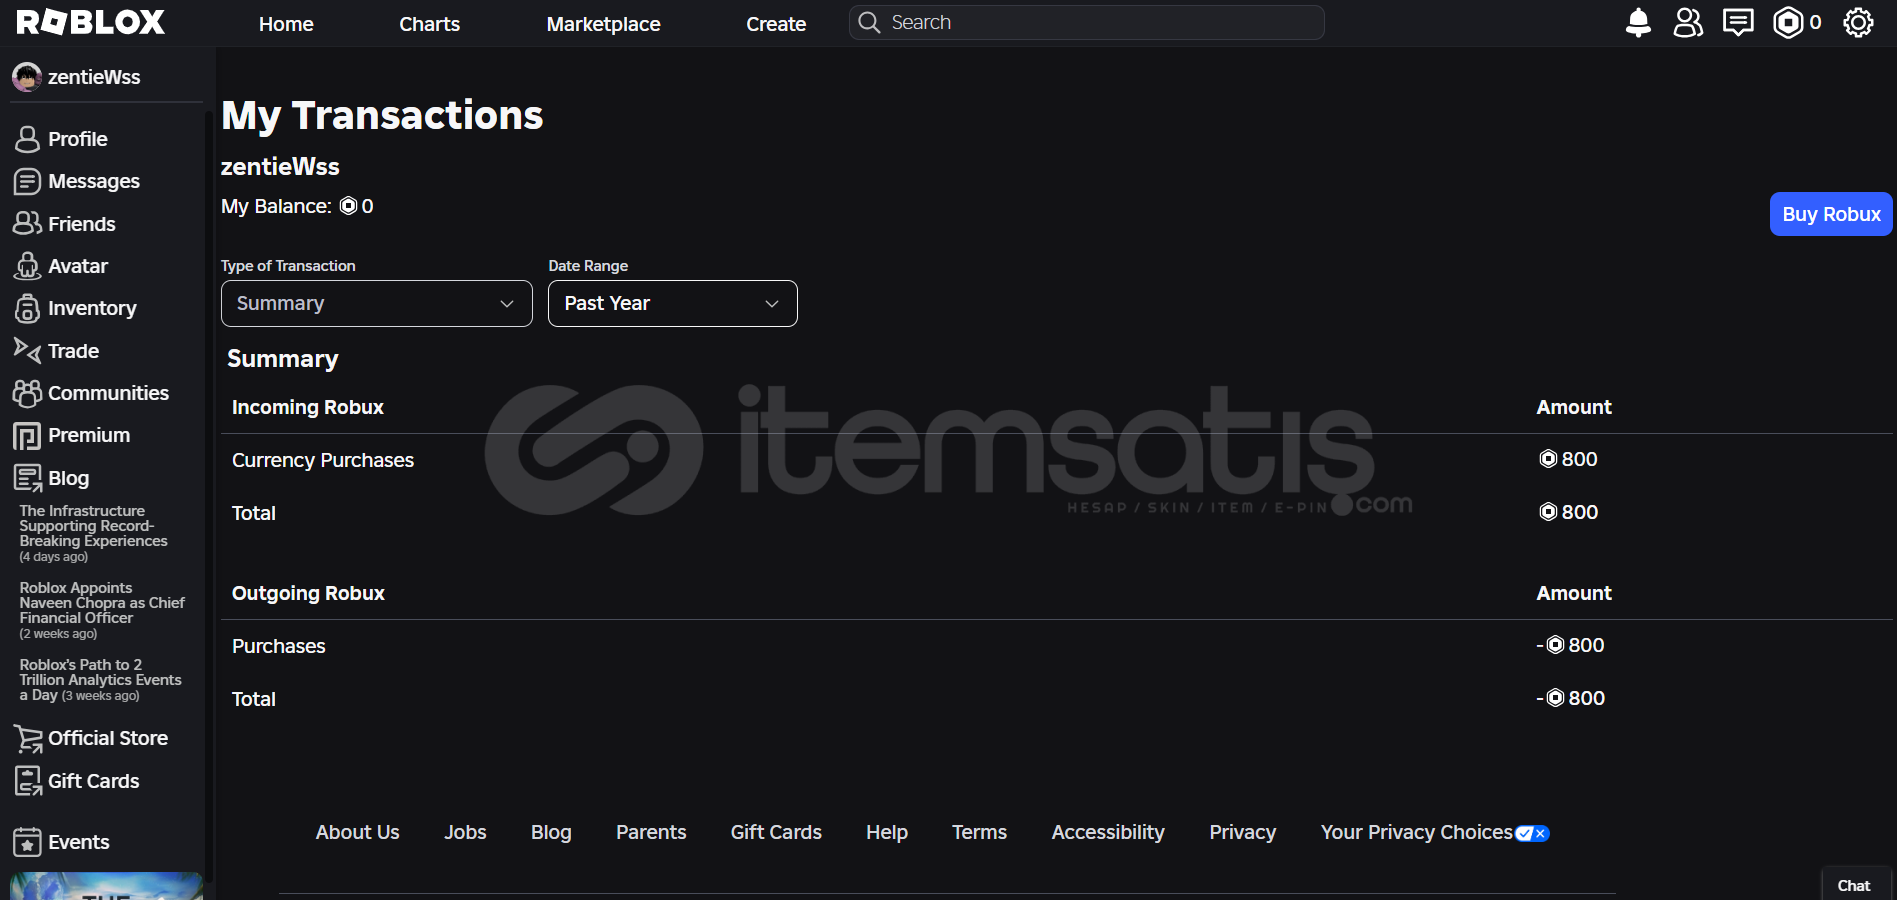Expand the Date Range Past Year dropdown
The image size is (1897, 900).
coord(672,303)
